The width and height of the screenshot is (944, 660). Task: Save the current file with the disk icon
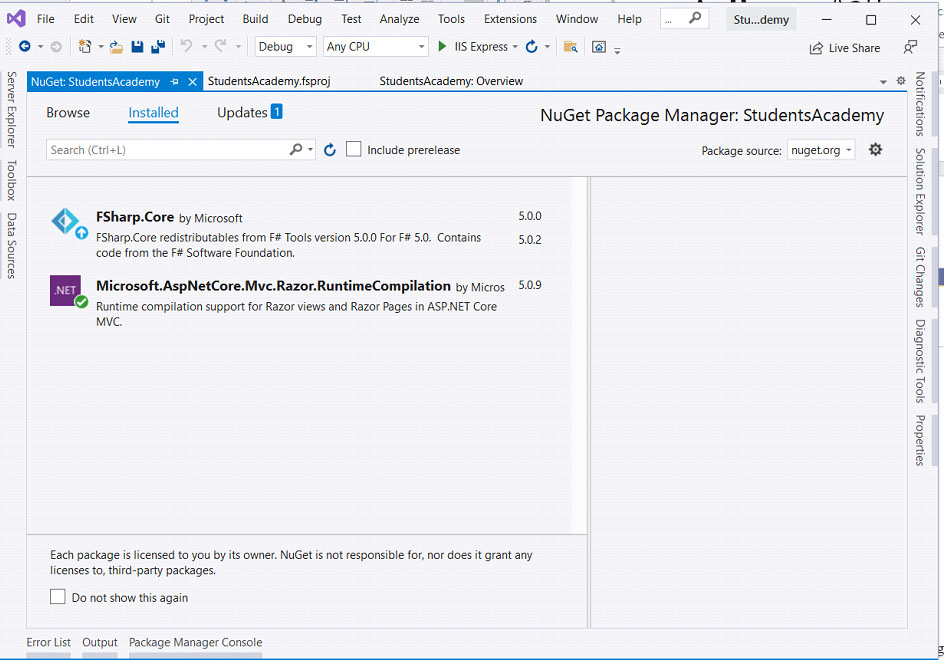click(137, 46)
